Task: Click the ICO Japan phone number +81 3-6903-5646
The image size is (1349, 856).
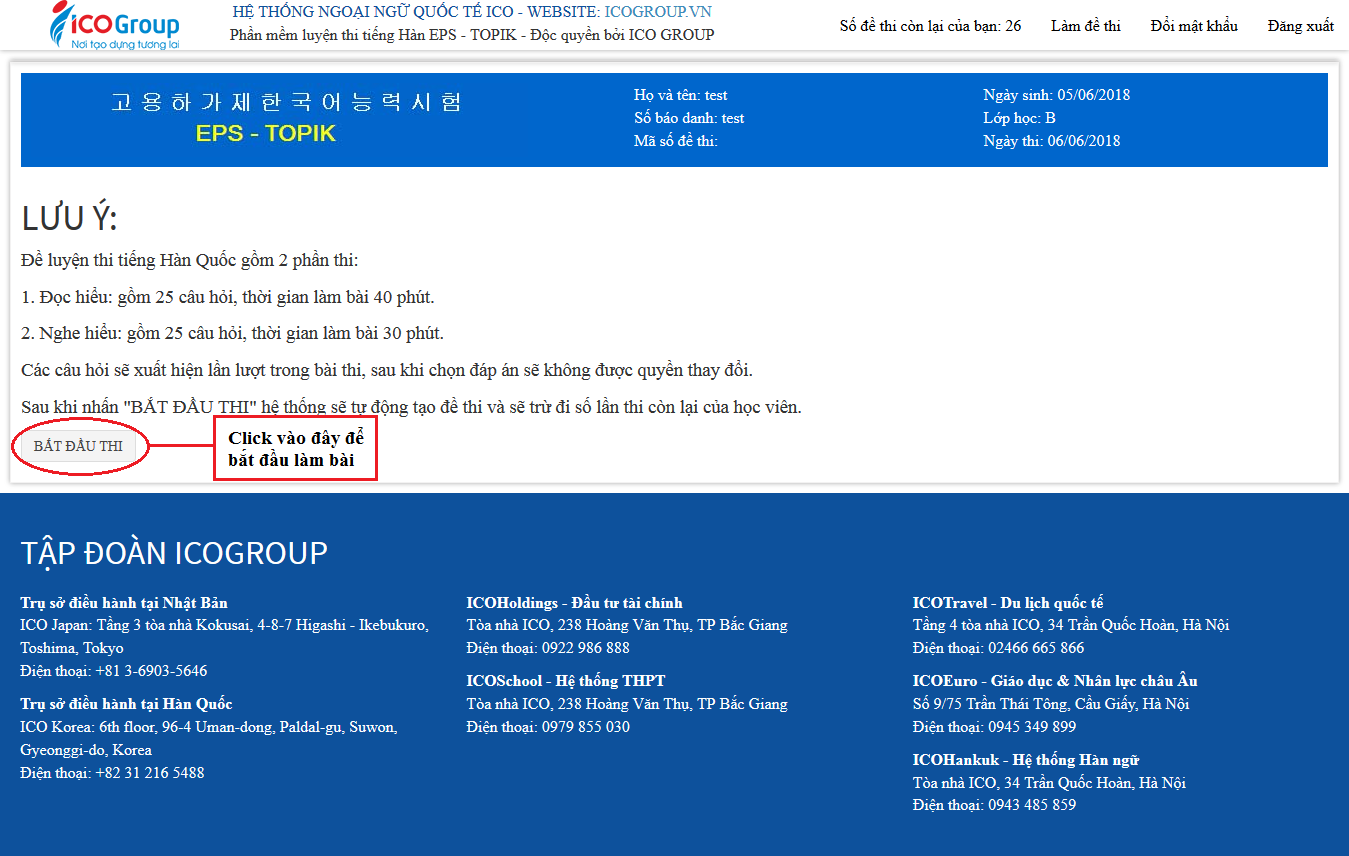Action: pyautogui.click(x=151, y=671)
